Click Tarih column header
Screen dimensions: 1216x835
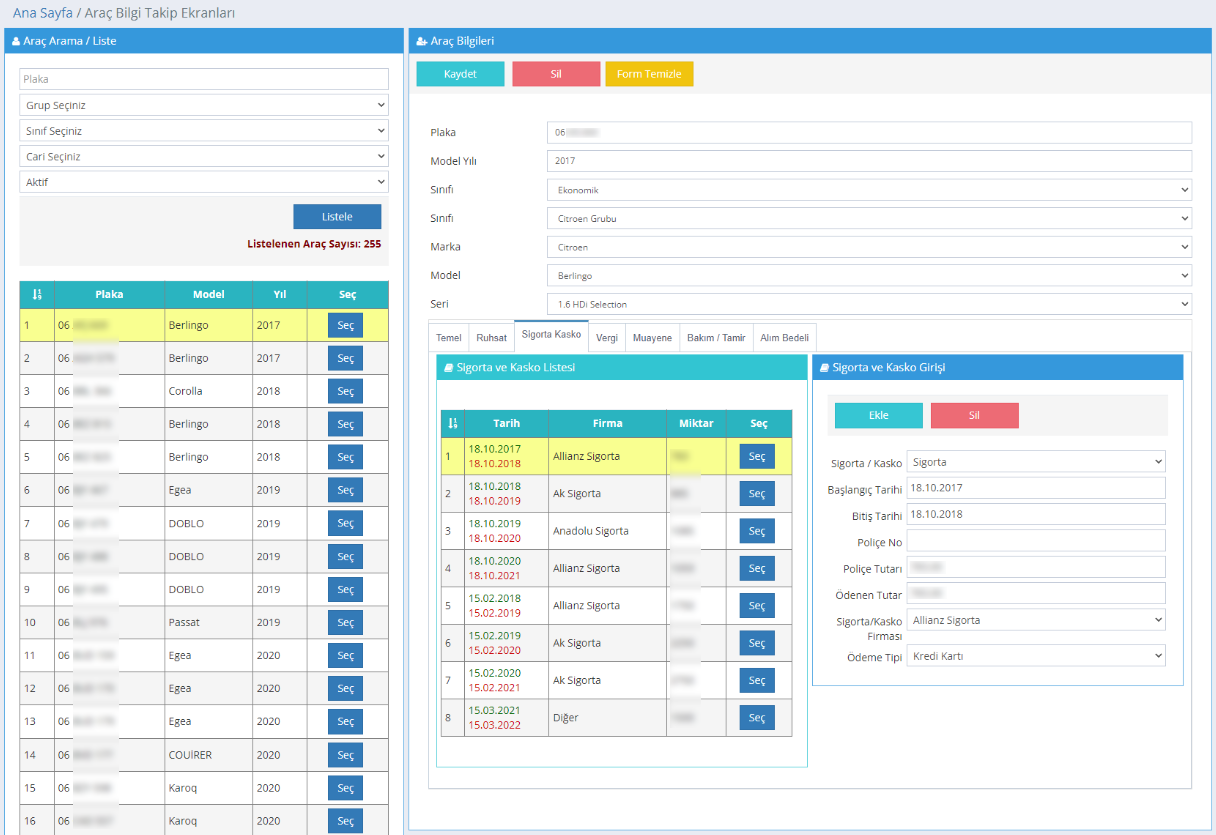506,423
